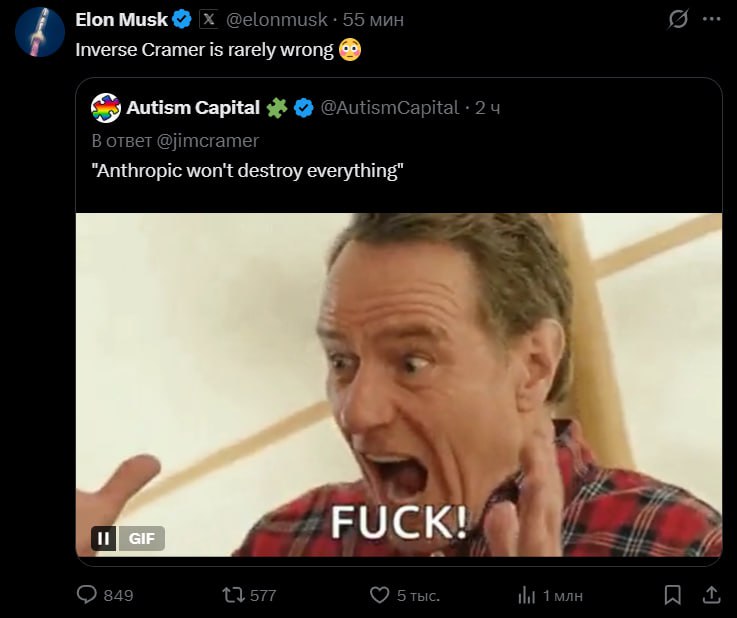Bookmark this post
This screenshot has height=618, width=737.
(673, 595)
